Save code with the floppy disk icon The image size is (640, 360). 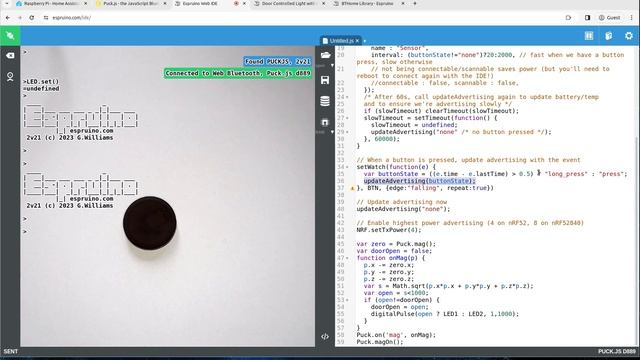(325, 80)
